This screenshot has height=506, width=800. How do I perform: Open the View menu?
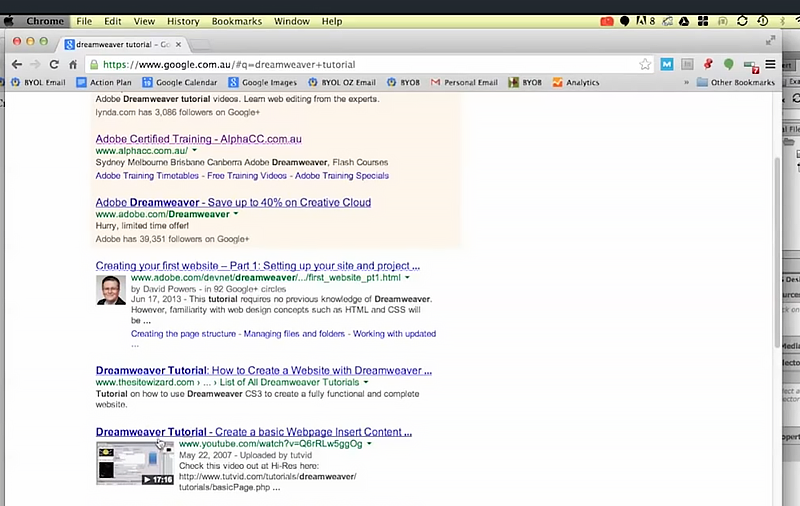coord(144,21)
